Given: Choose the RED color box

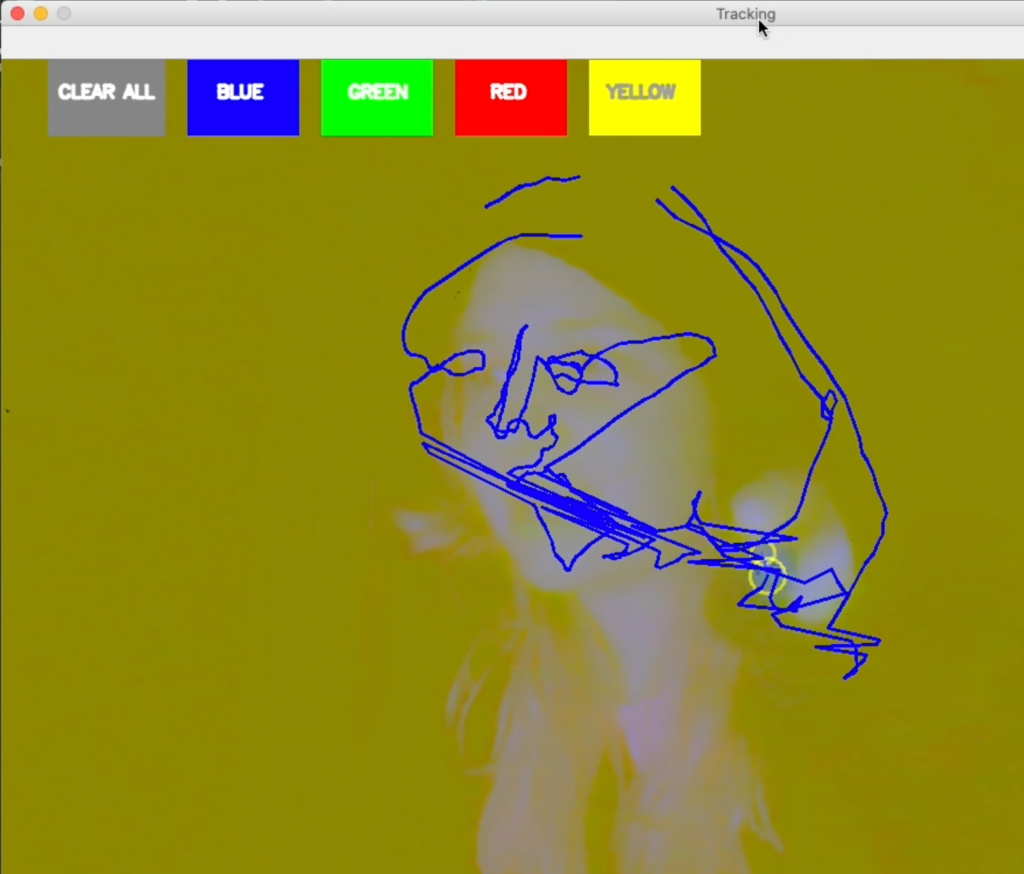Looking at the screenshot, I should pos(510,97).
